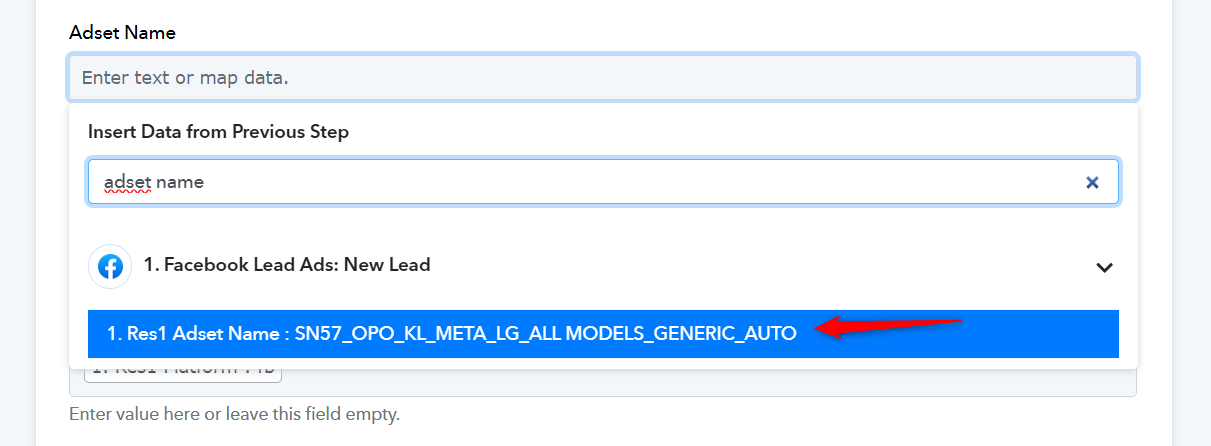Click the Facebook logo icon
The width and height of the screenshot is (1211, 446).
pos(111,267)
